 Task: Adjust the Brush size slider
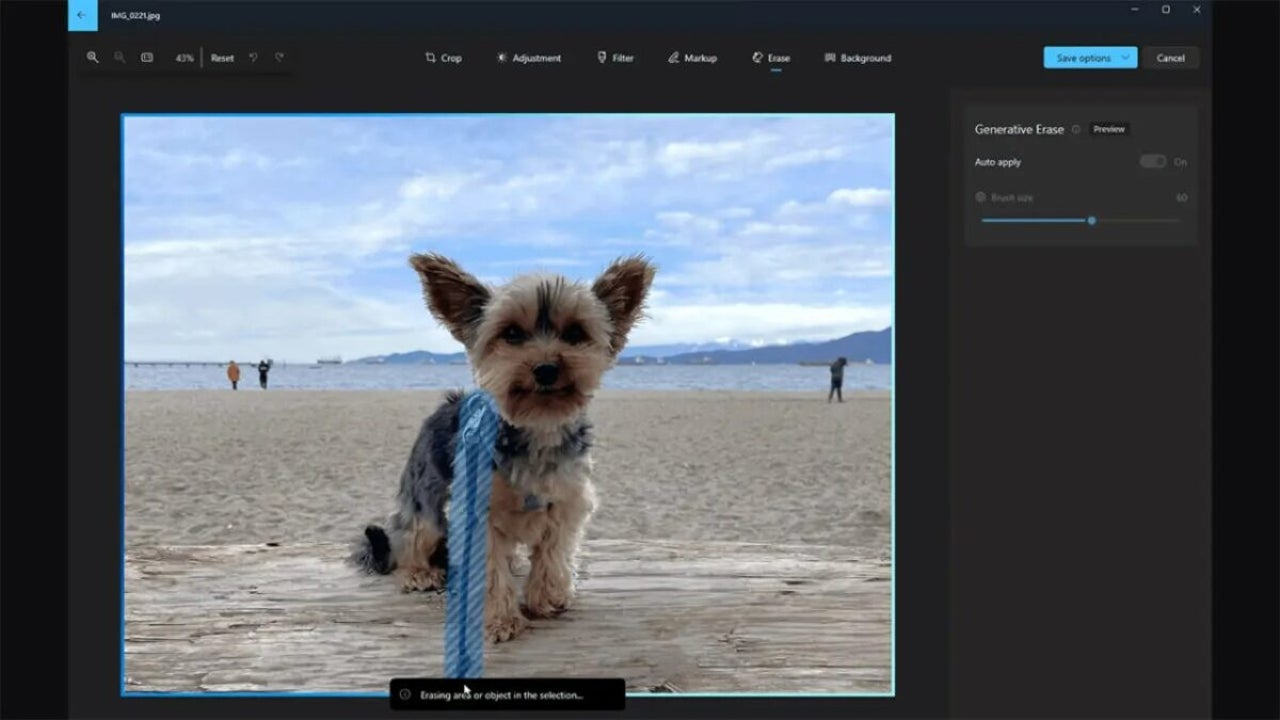1092,220
